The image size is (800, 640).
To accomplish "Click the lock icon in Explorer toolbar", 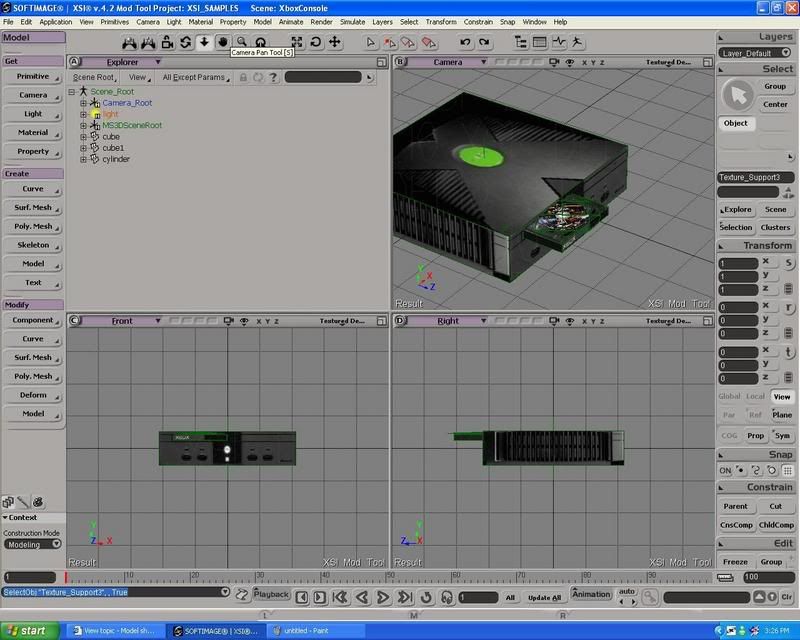I will tap(243, 78).
